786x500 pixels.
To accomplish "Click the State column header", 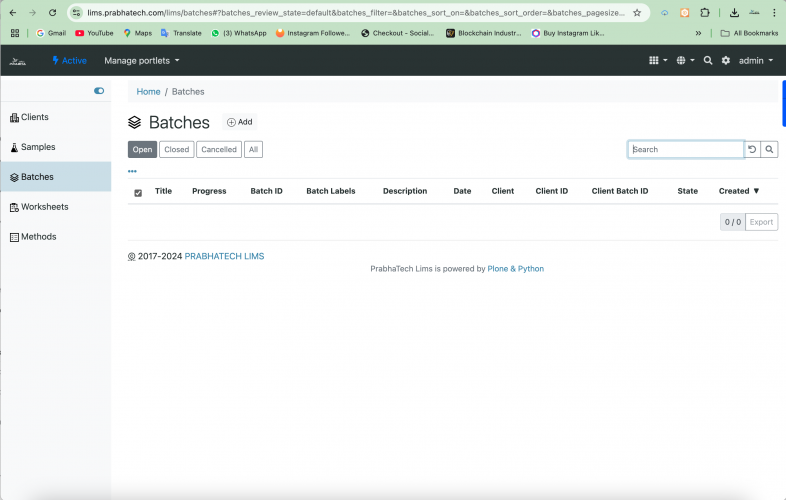I will pyautogui.click(x=687, y=191).
